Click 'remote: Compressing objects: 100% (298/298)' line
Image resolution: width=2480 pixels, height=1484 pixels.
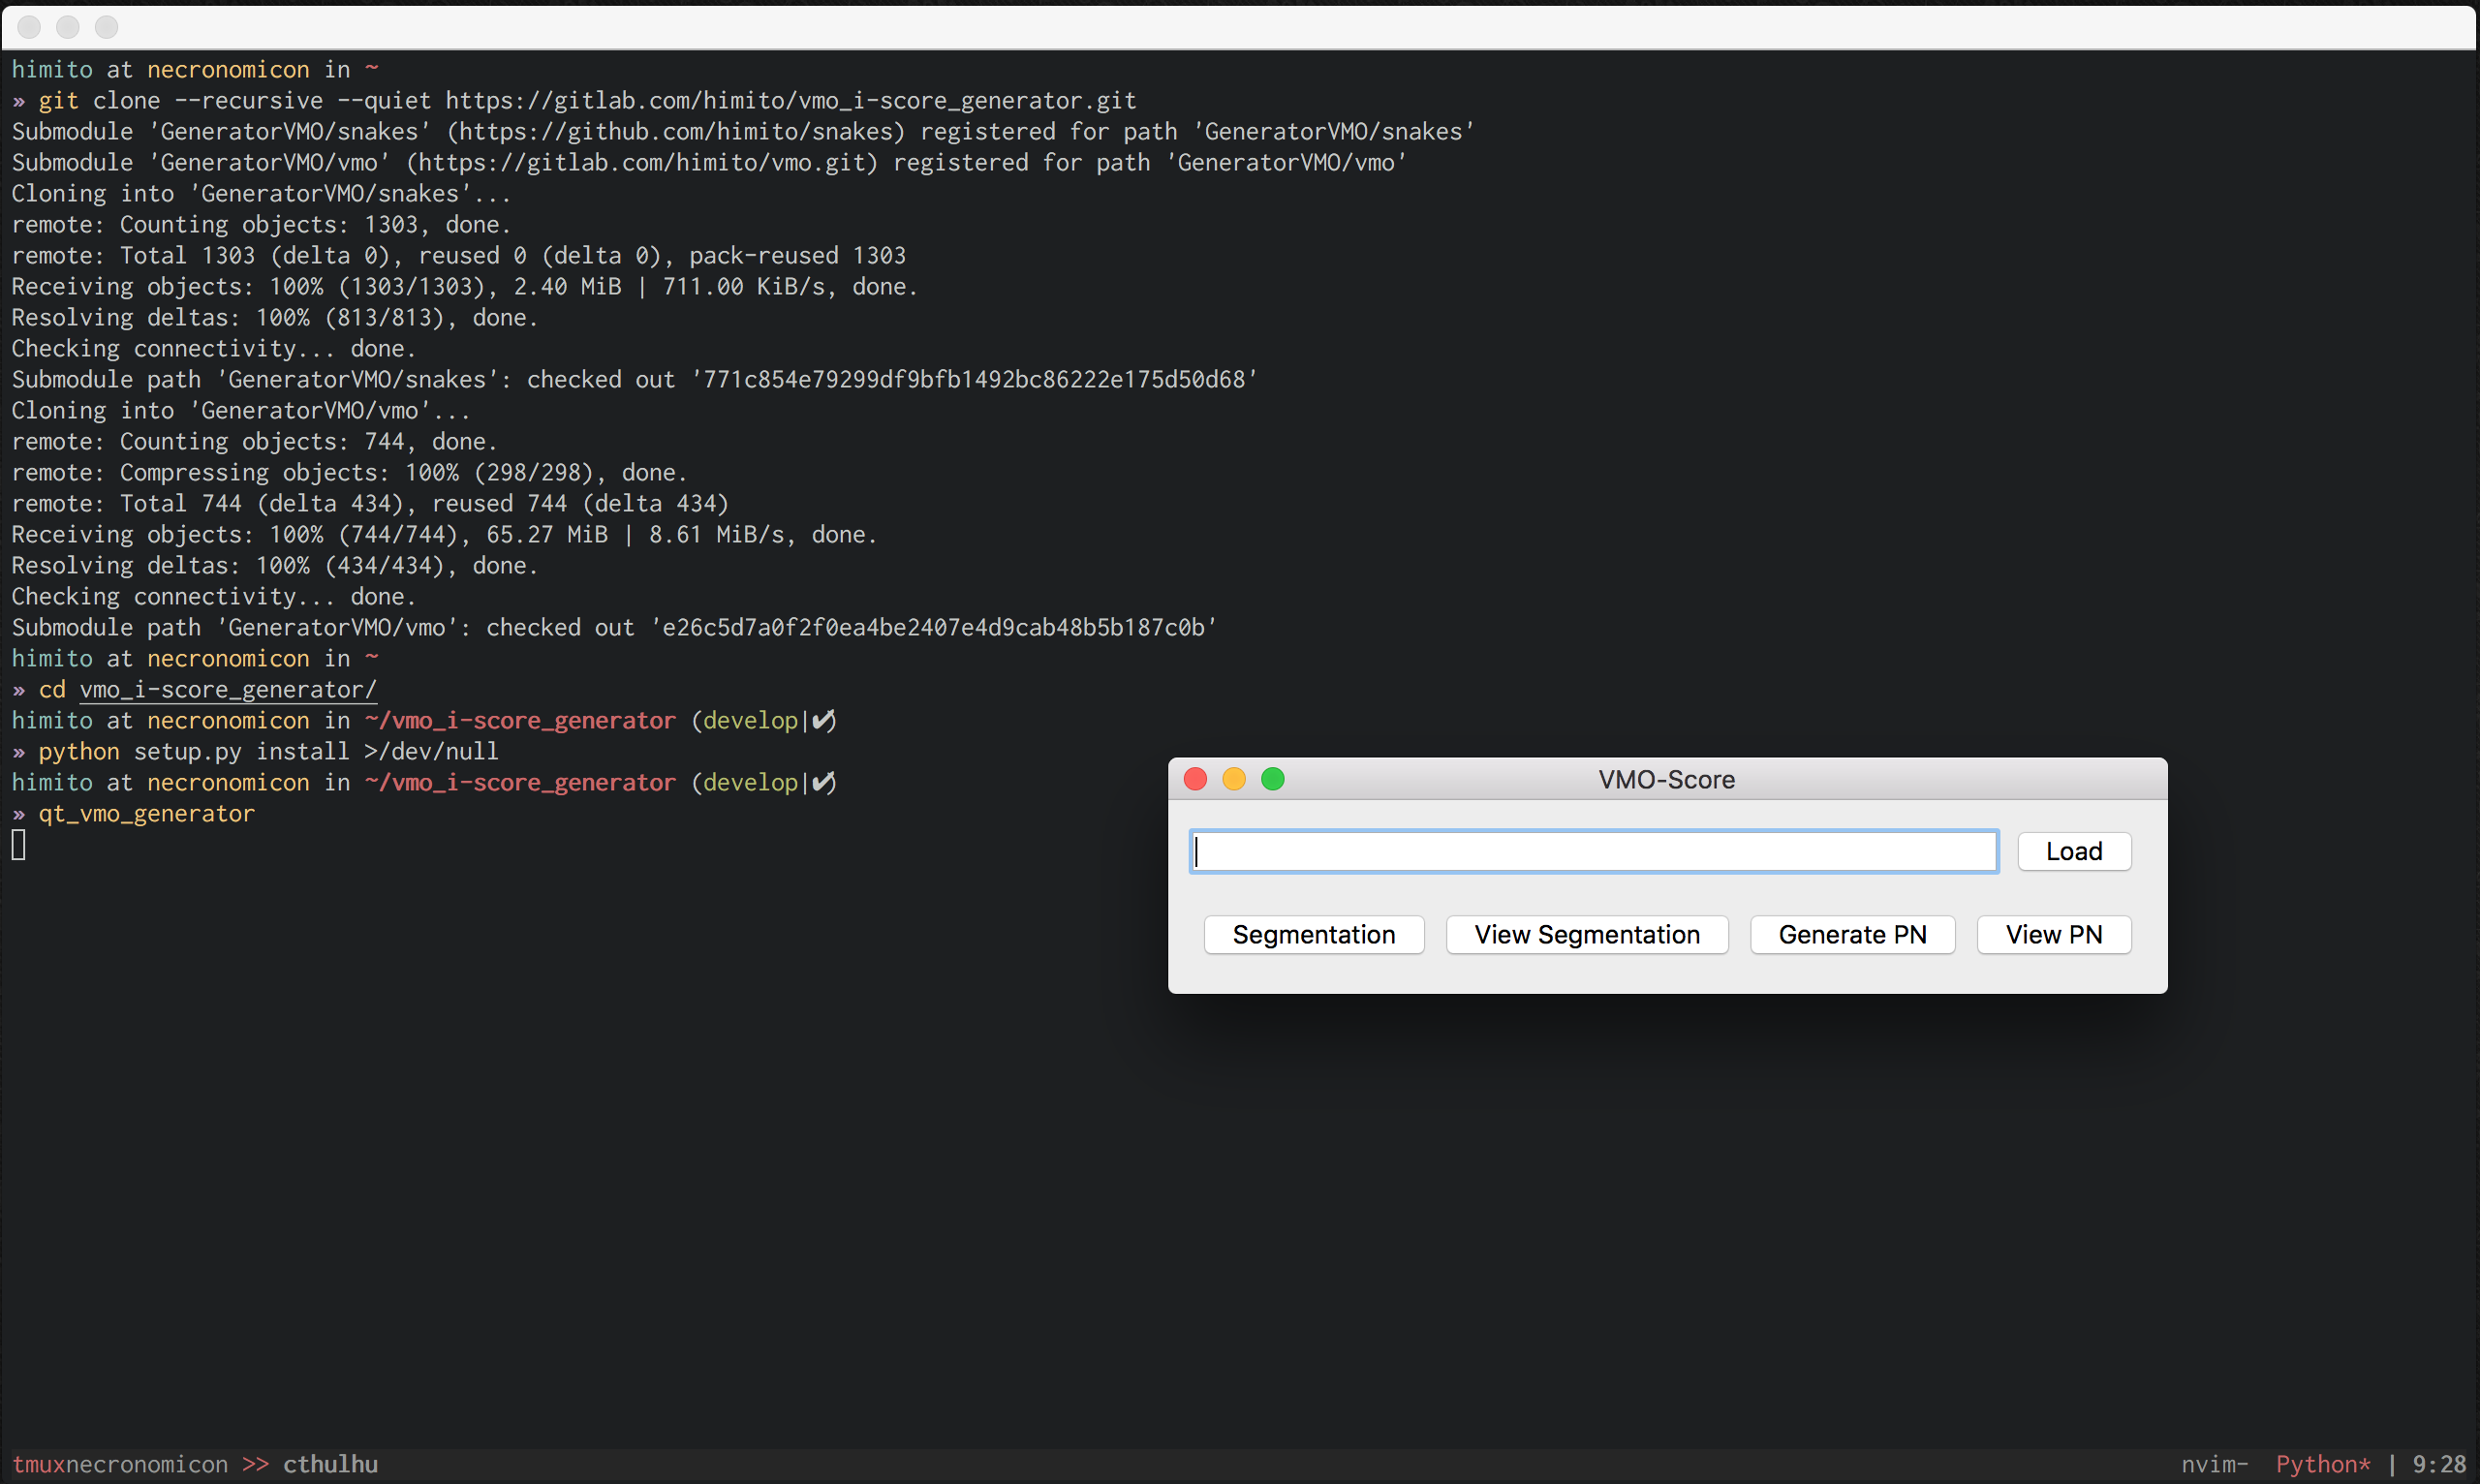coord(349,473)
